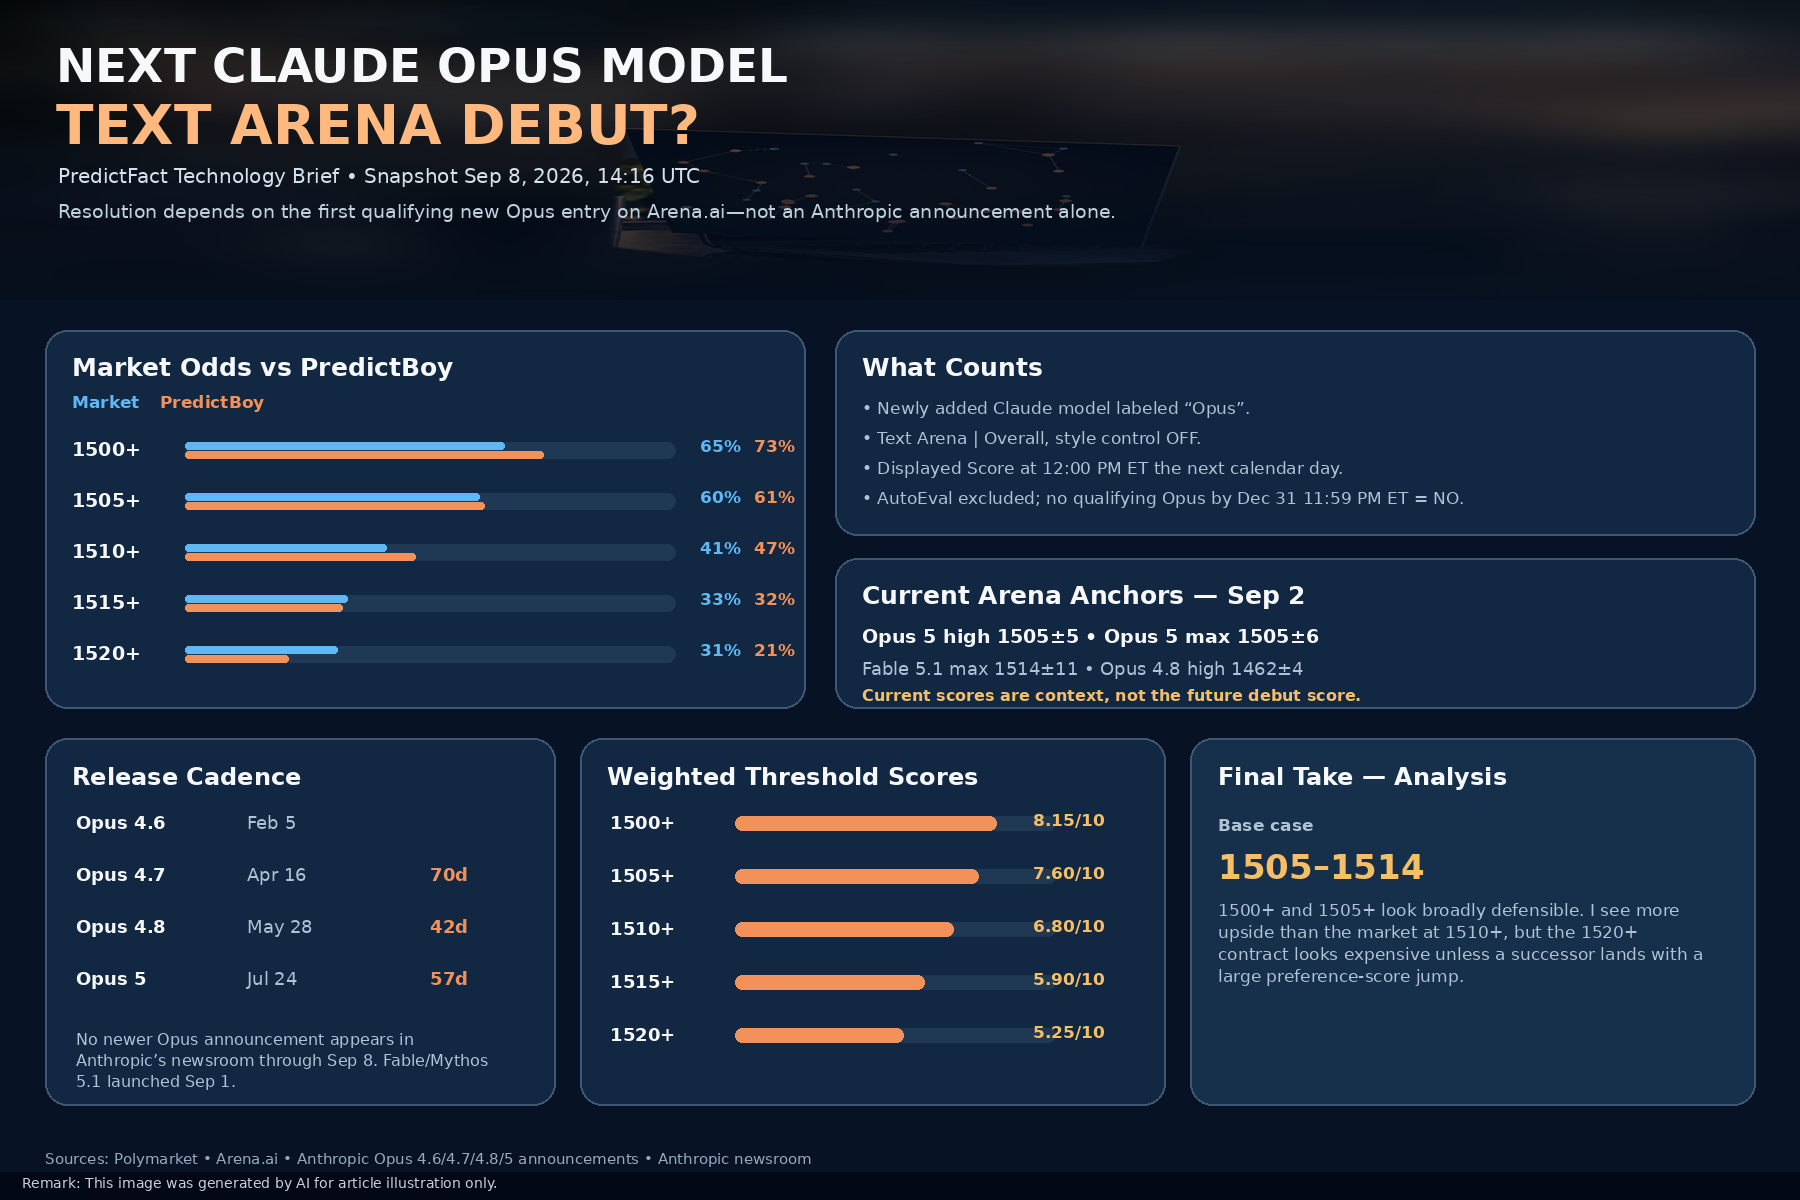Click the 'Market Odds vs PredictBoy' heading

[x=263, y=367]
